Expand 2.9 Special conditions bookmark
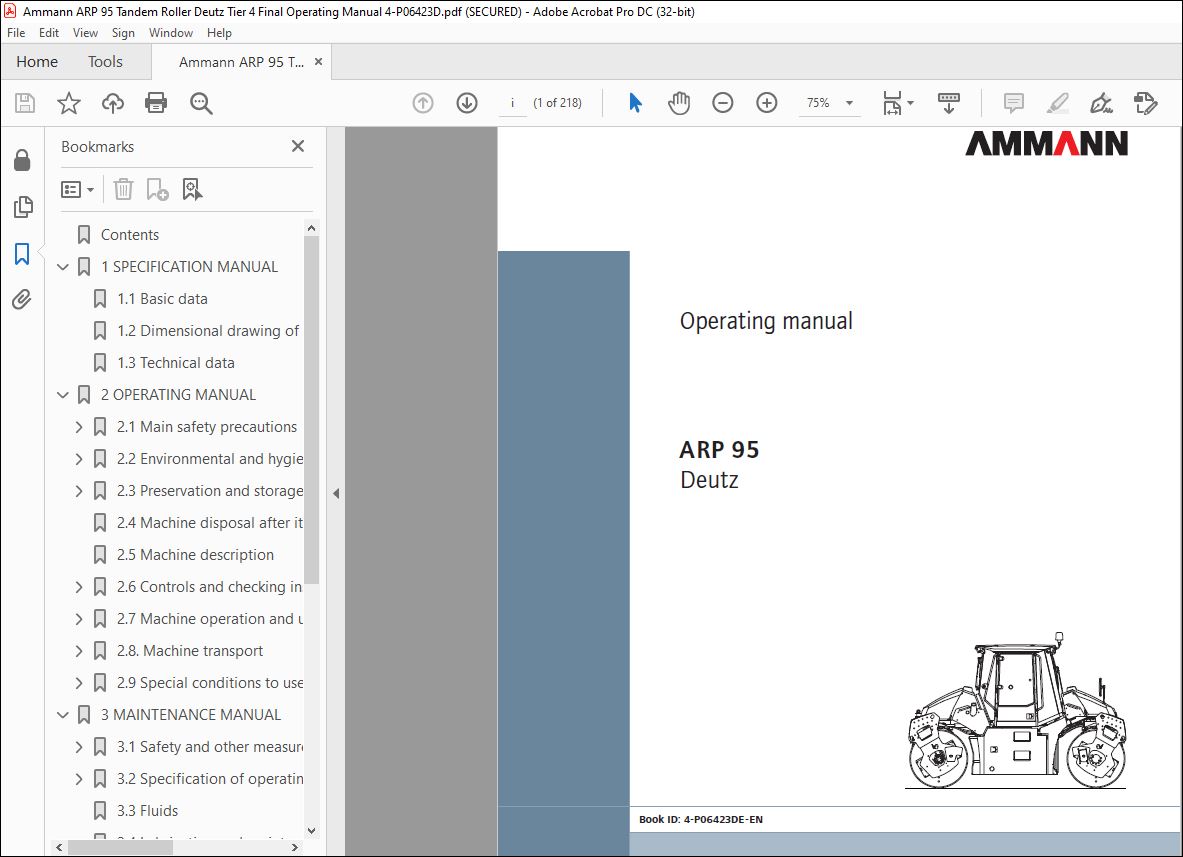Screen dimensions: 1183x857 coord(79,683)
